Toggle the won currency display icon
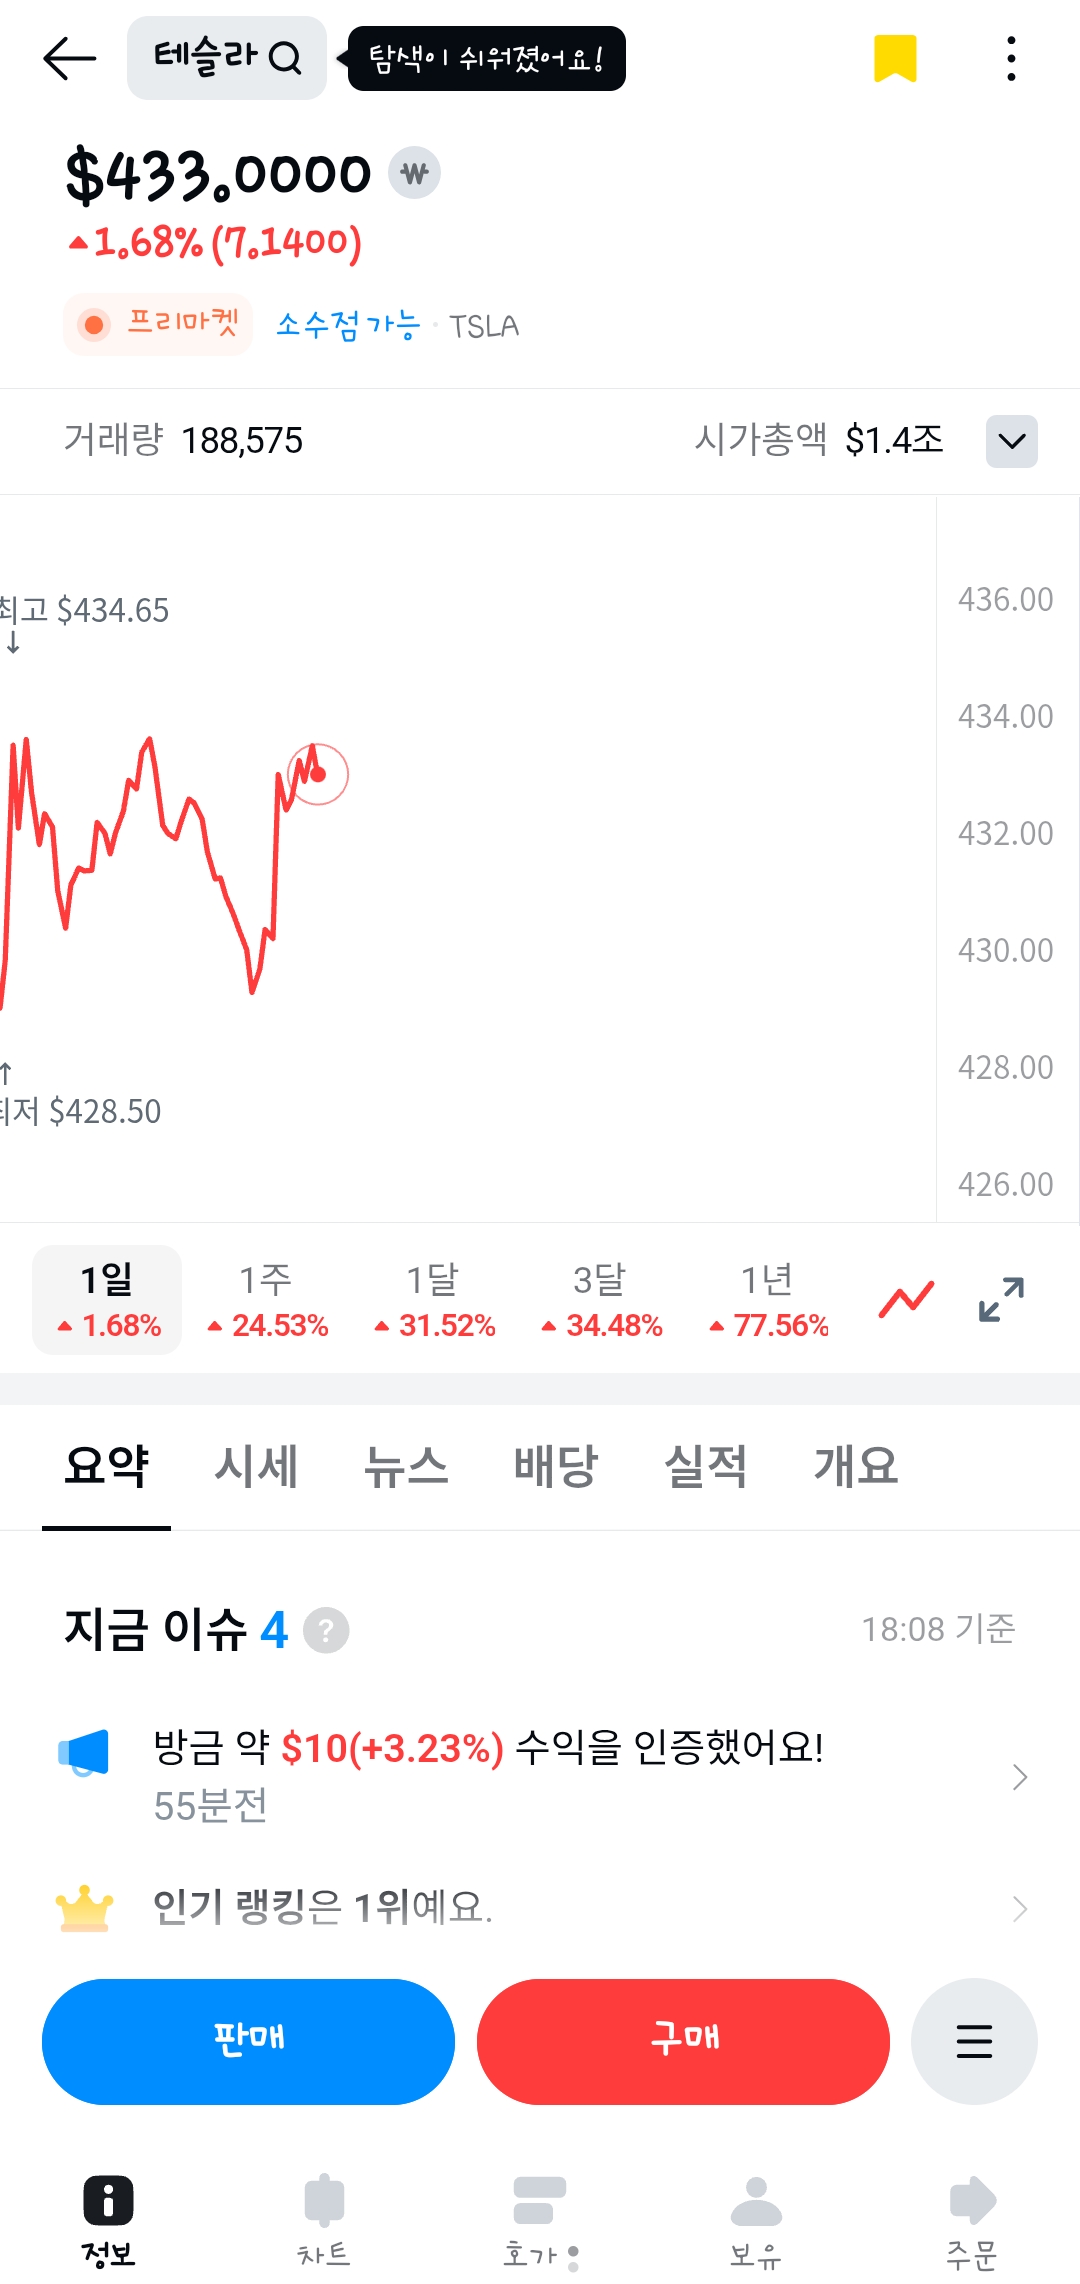 tap(414, 173)
